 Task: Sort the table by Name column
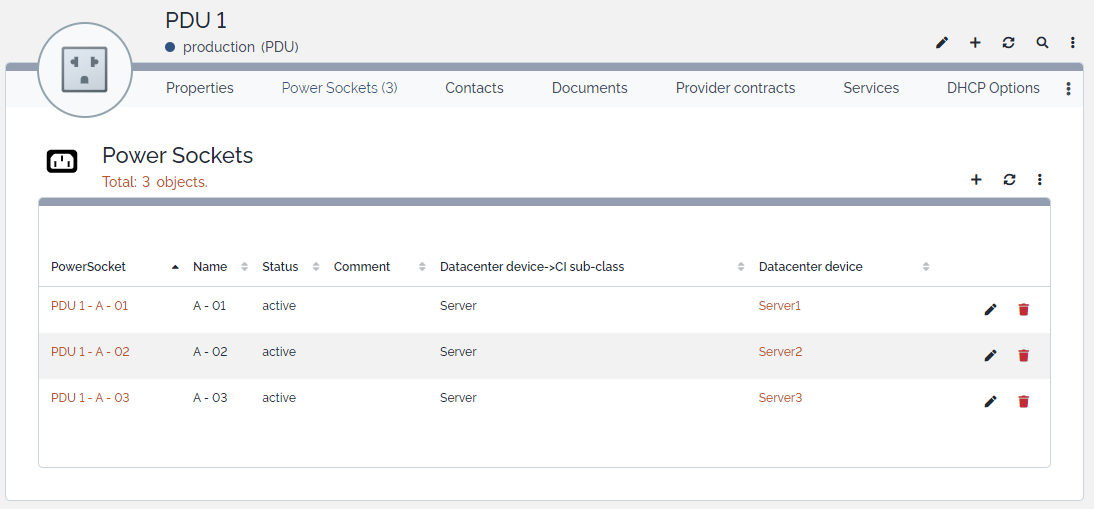(211, 267)
